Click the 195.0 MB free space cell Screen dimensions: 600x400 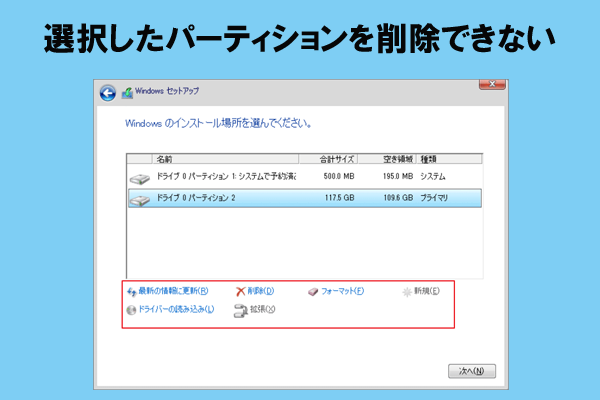coord(398,176)
